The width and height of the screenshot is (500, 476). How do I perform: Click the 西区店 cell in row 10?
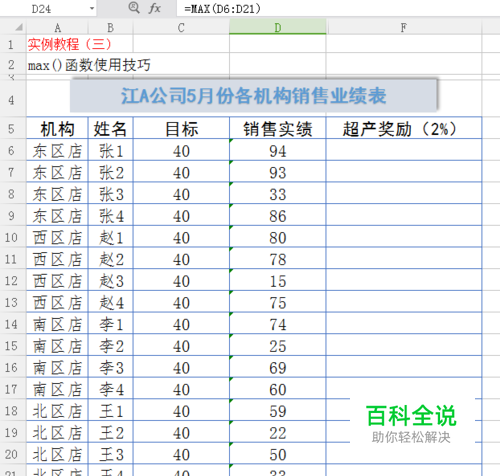click(57, 237)
